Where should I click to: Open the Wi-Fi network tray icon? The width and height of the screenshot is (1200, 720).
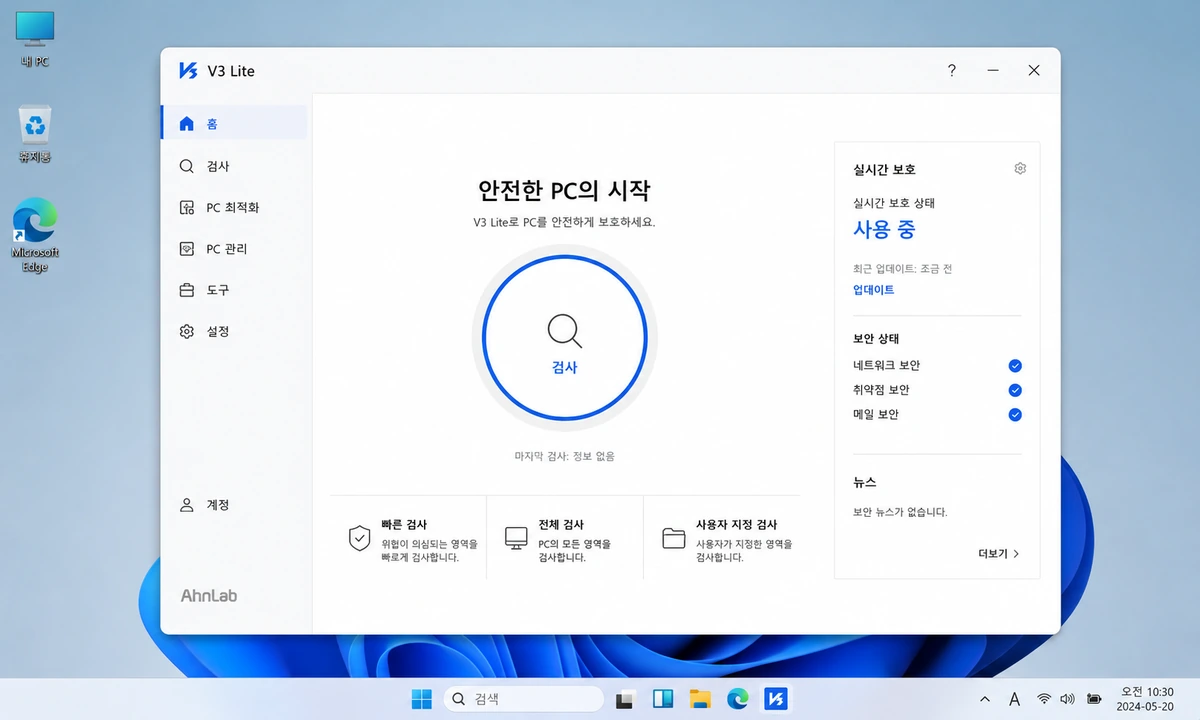point(1044,699)
